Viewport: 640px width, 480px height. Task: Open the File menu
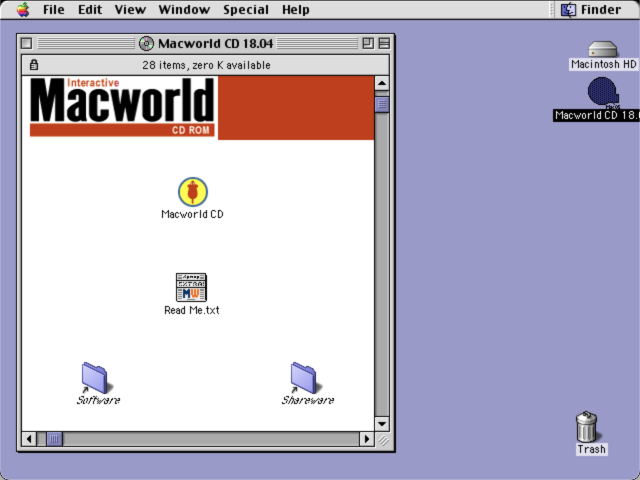pyautogui.click(x=53, y=9)
